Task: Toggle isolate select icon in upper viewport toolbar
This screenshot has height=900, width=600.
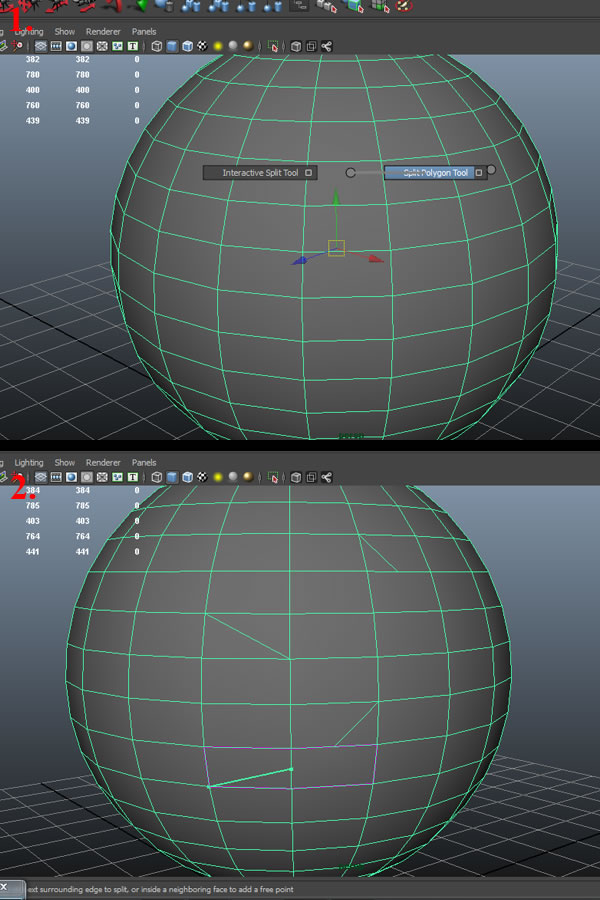Action: tap(273, 46)
